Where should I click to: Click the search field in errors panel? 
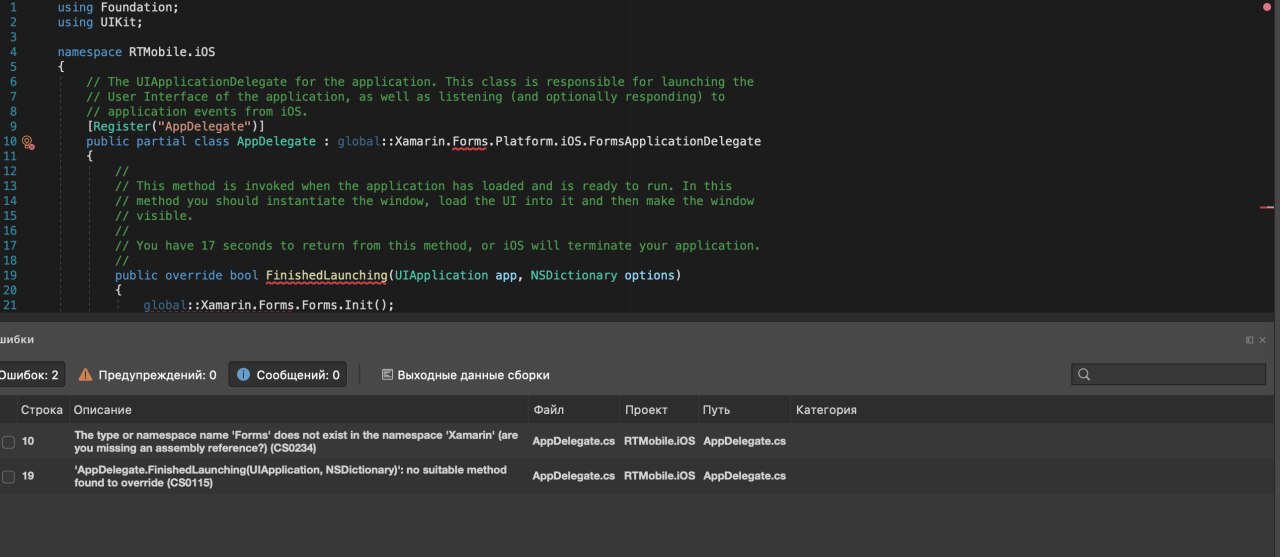[1167, 375]
